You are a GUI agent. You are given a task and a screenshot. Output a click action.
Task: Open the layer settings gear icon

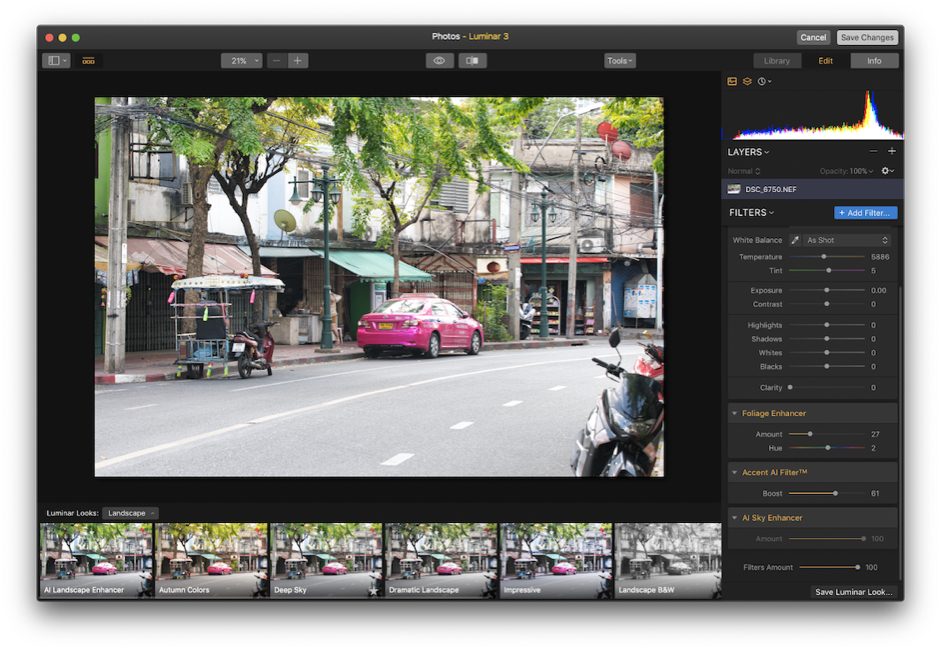pyautogui.click(x=888, y=171)
